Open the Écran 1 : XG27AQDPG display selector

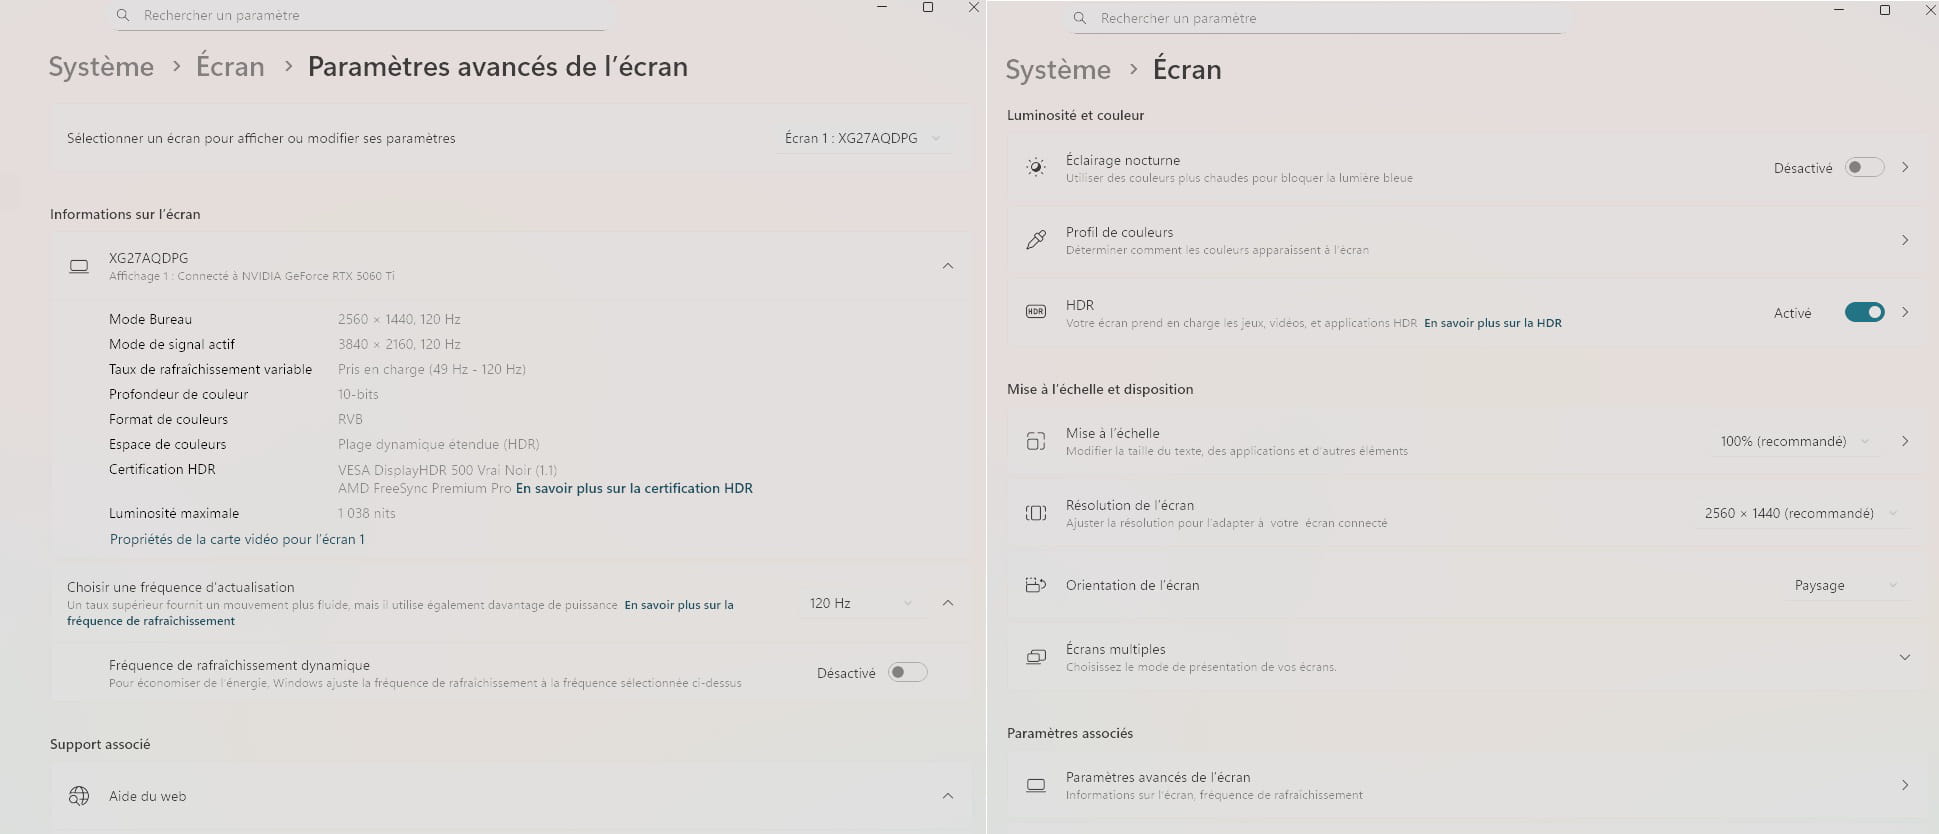[x=861, y=138]
